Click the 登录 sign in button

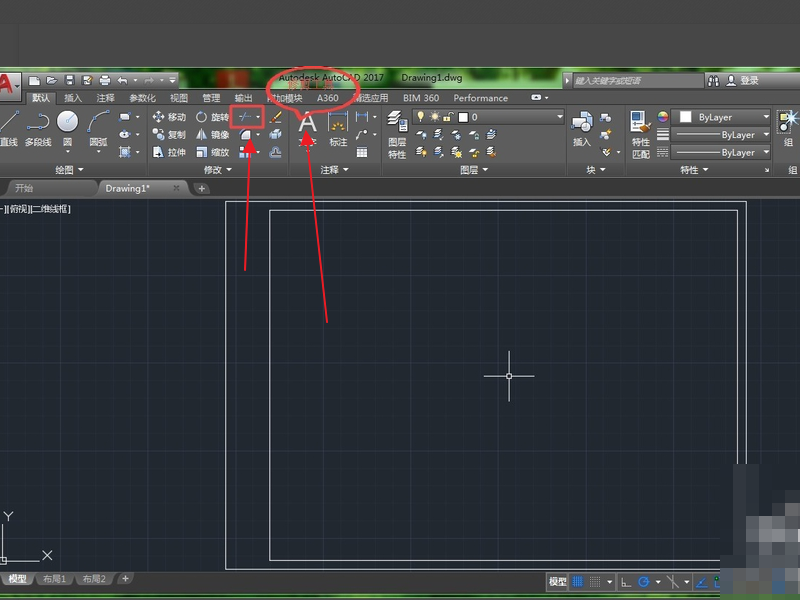click(x=743, y=81)
